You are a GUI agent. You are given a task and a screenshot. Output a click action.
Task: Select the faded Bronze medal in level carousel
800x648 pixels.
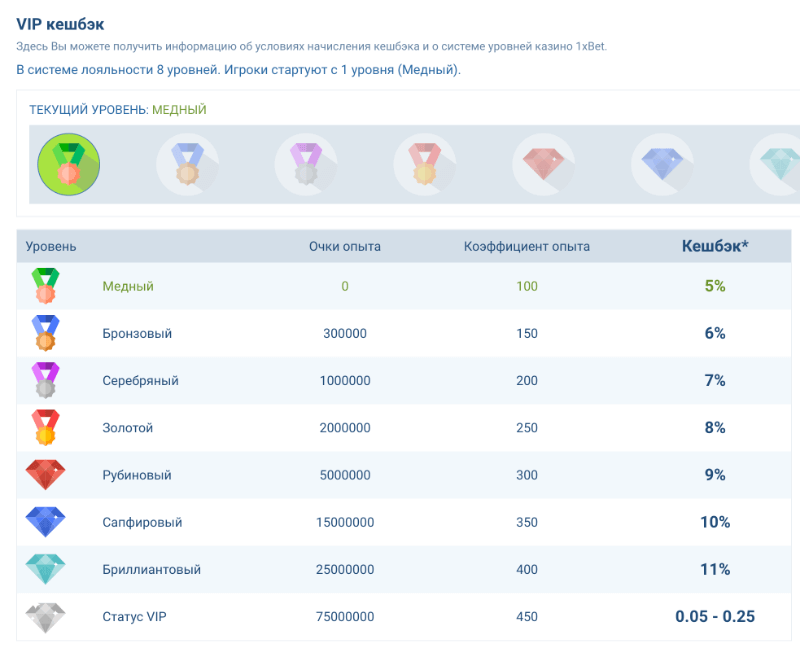(188, 164)
